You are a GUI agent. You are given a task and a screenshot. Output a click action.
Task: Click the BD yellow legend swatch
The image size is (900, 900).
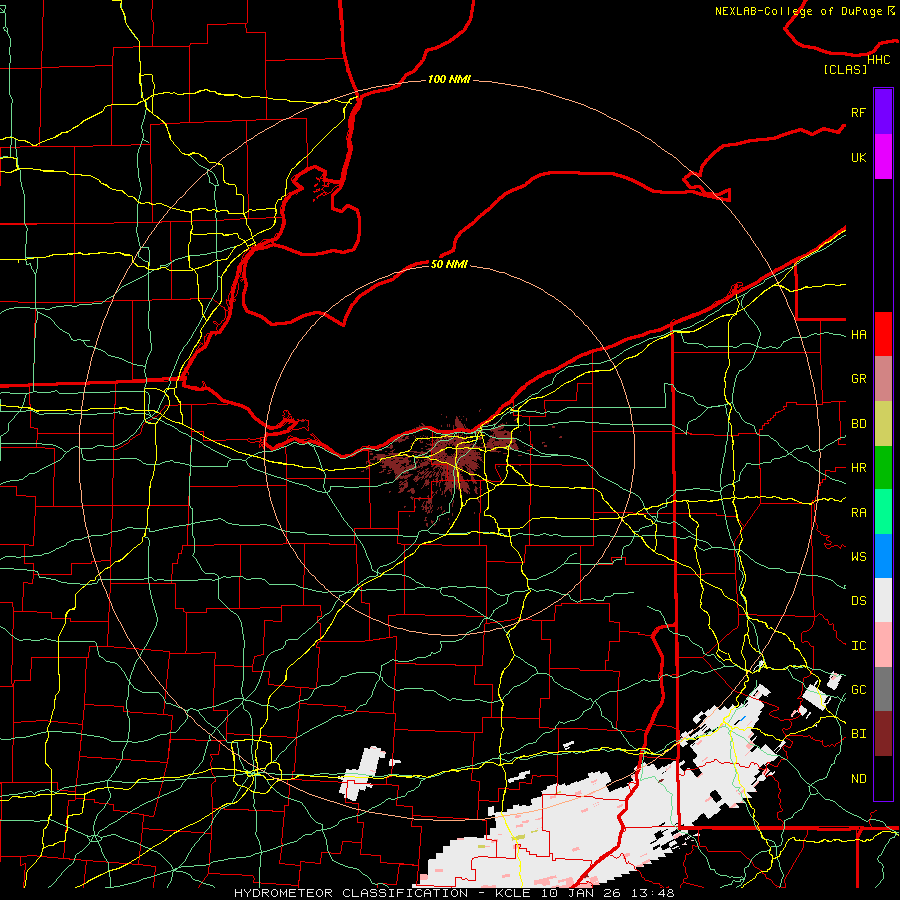click(x=883, y=424)
